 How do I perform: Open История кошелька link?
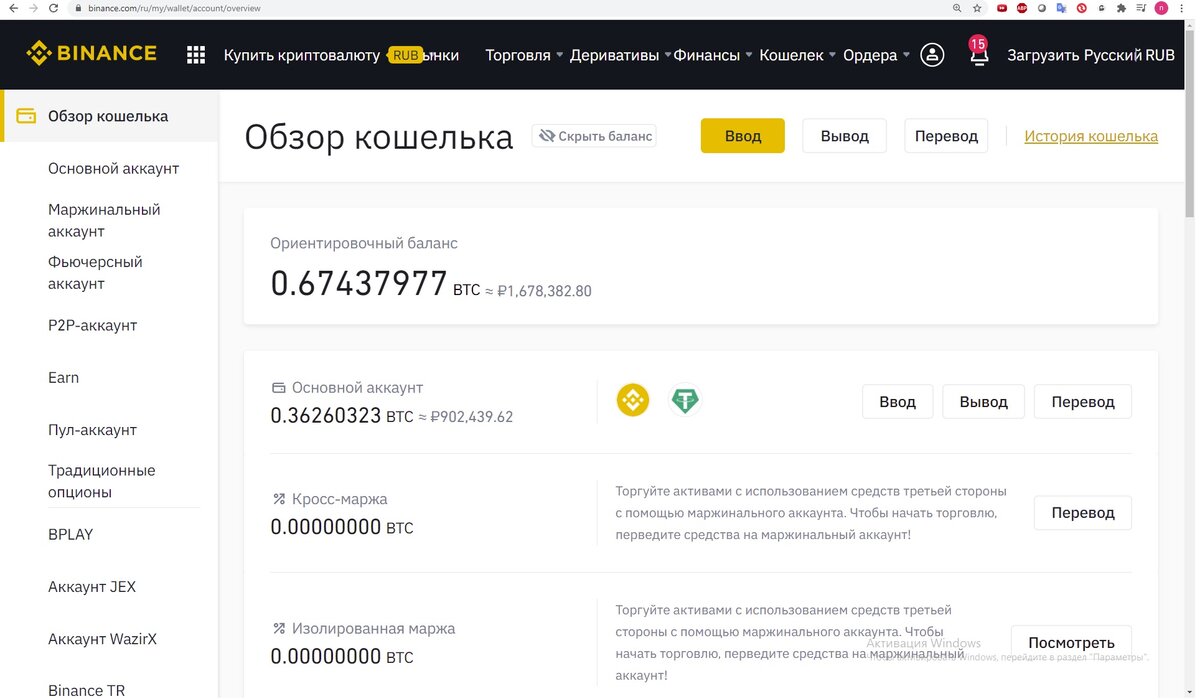coord(1091,136)
